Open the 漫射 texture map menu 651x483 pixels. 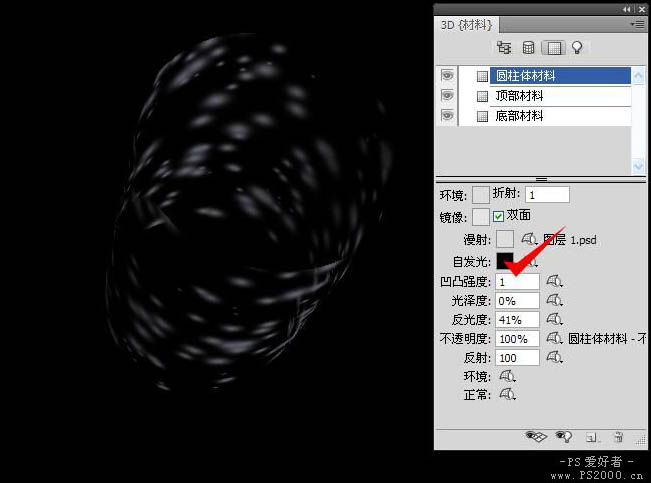pos(529,239)
